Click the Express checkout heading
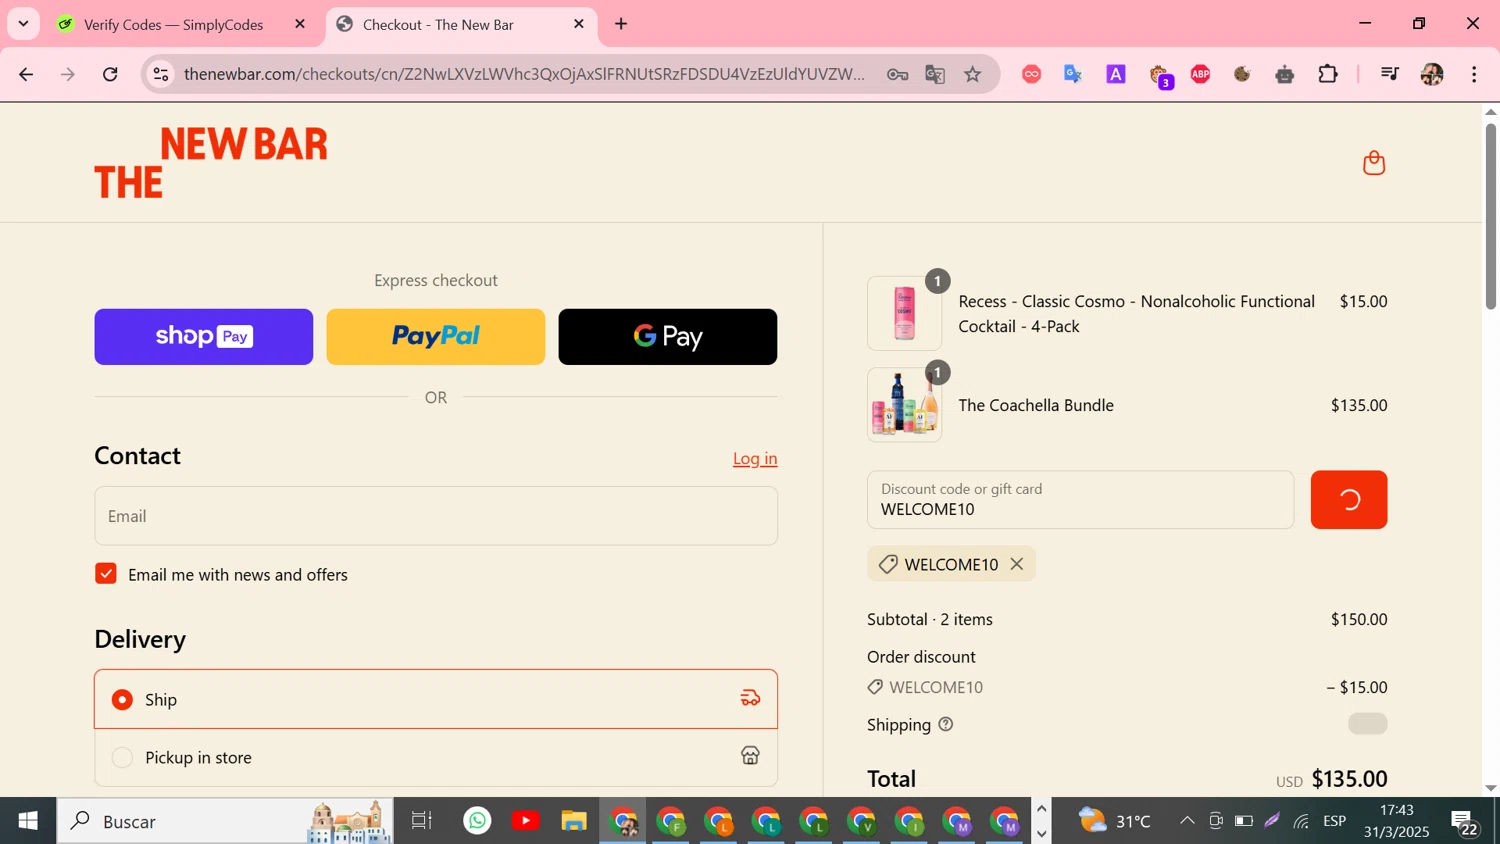This screenshot has height=844, width=1500. [x=436, y=280]
